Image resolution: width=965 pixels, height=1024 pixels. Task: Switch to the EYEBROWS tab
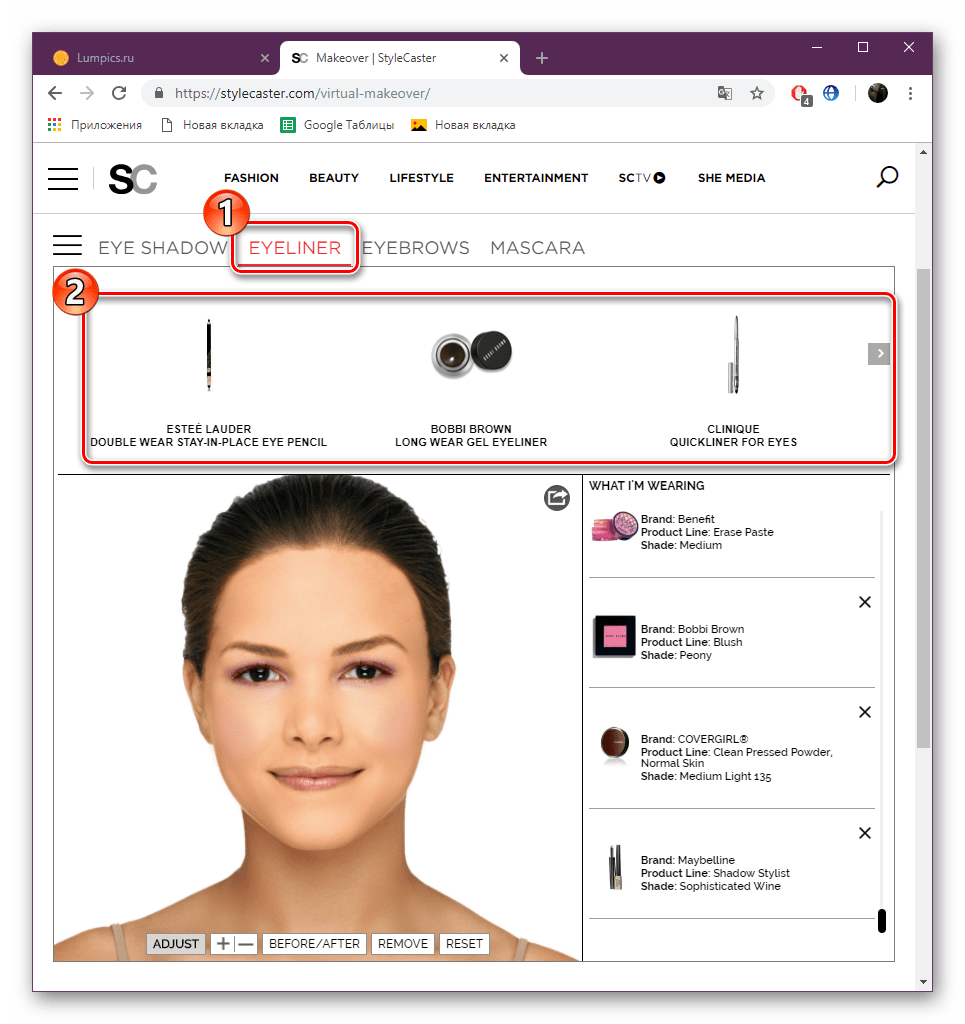point(416,248)
